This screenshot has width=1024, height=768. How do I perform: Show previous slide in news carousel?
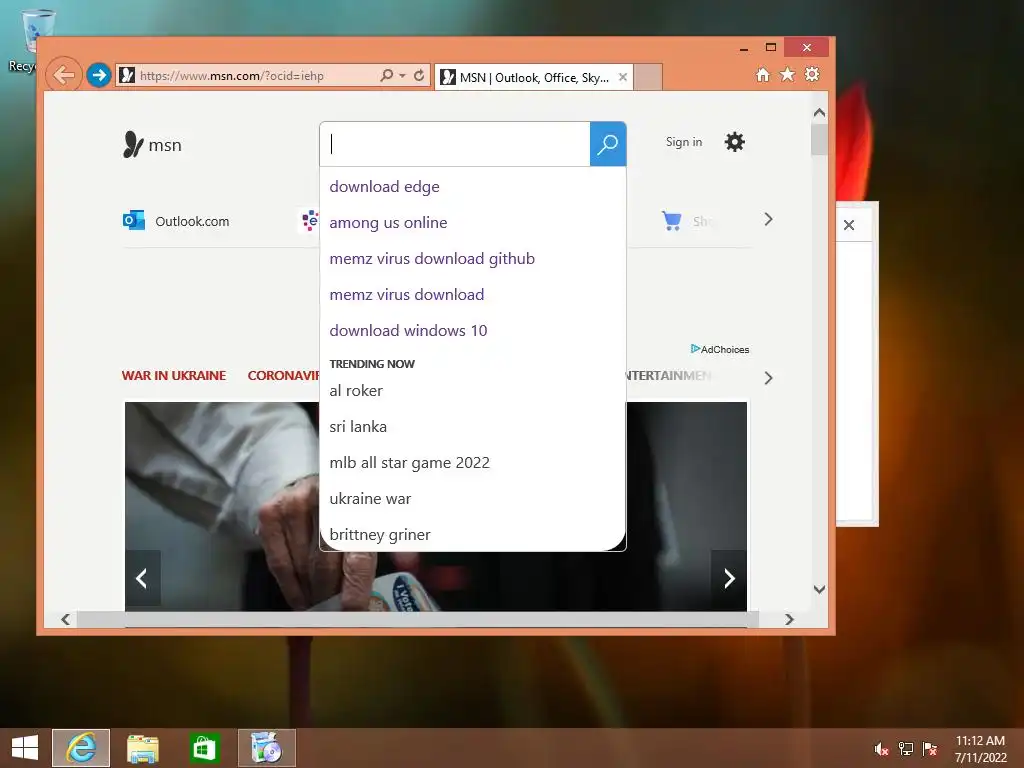142,578
